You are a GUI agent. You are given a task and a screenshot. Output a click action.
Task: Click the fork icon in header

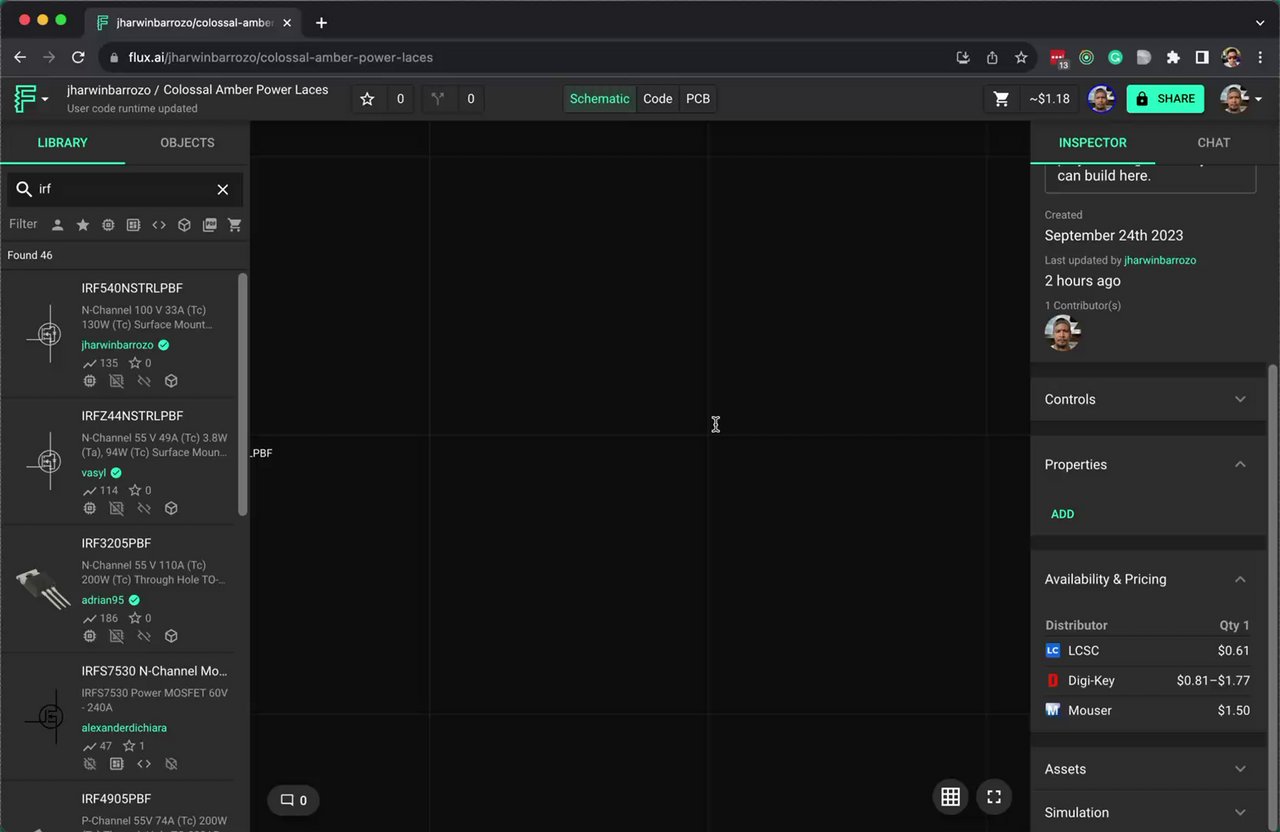click(437, 99)
